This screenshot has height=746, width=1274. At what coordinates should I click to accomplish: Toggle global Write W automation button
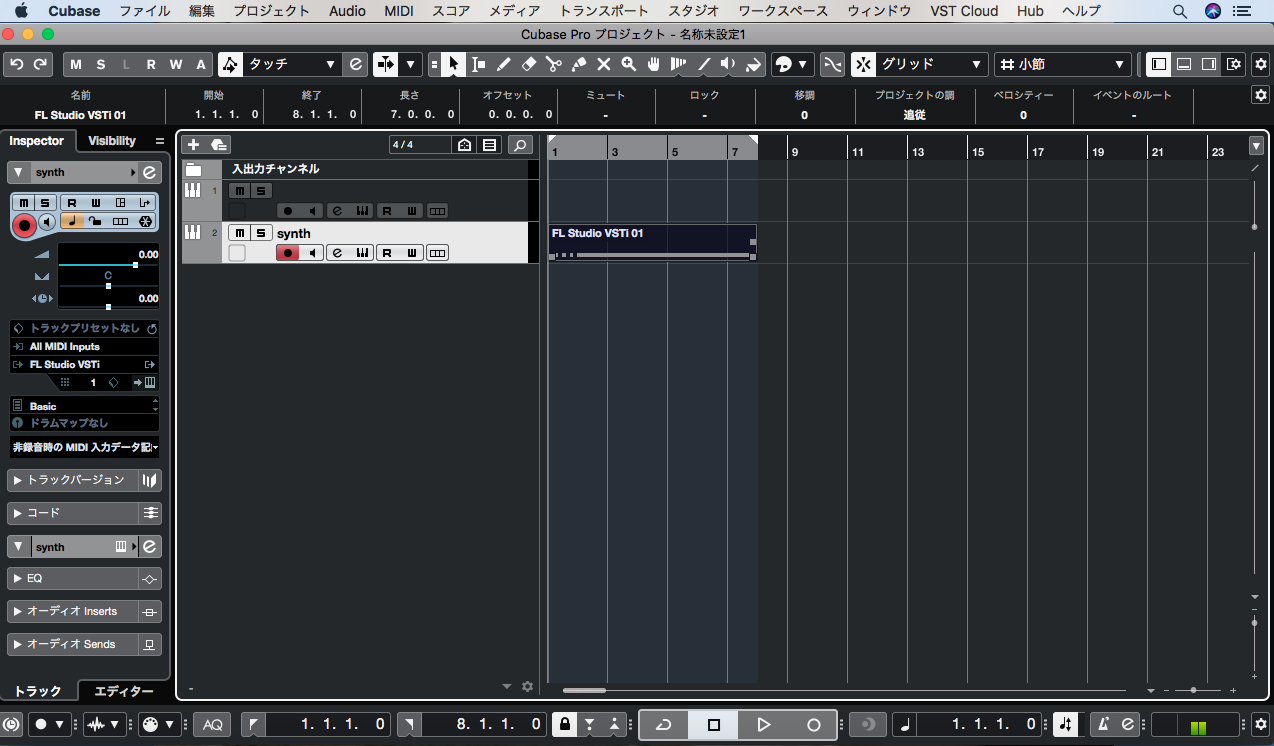pyautogui.click(x=176, y=64)
